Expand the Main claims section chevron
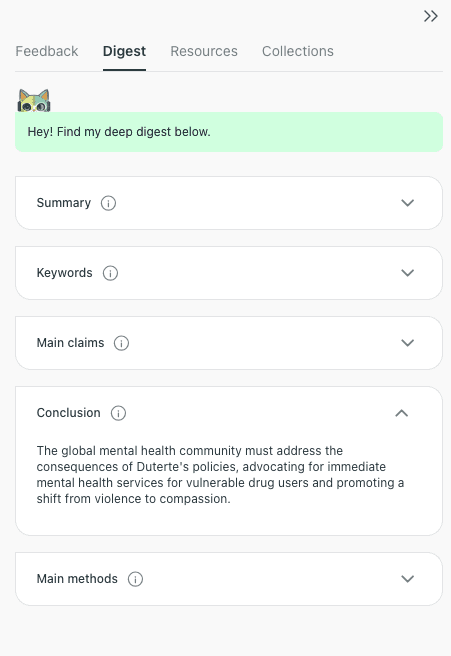 pos(407,343)
